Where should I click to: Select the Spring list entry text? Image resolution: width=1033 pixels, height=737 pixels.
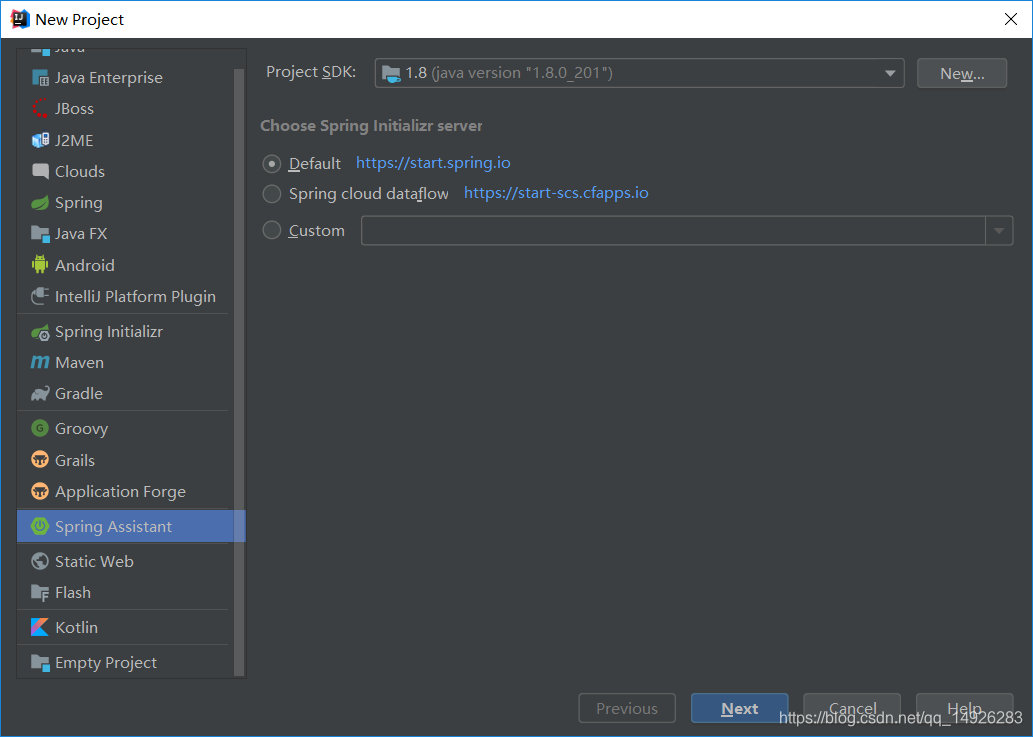point(79,203)
